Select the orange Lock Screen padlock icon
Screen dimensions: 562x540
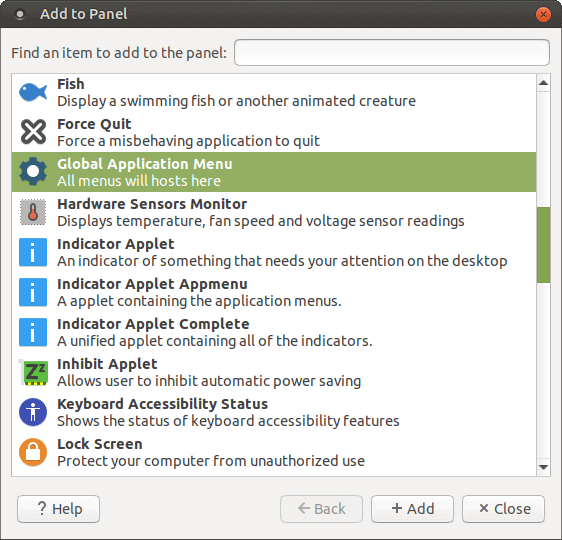(x=33, y=452)
